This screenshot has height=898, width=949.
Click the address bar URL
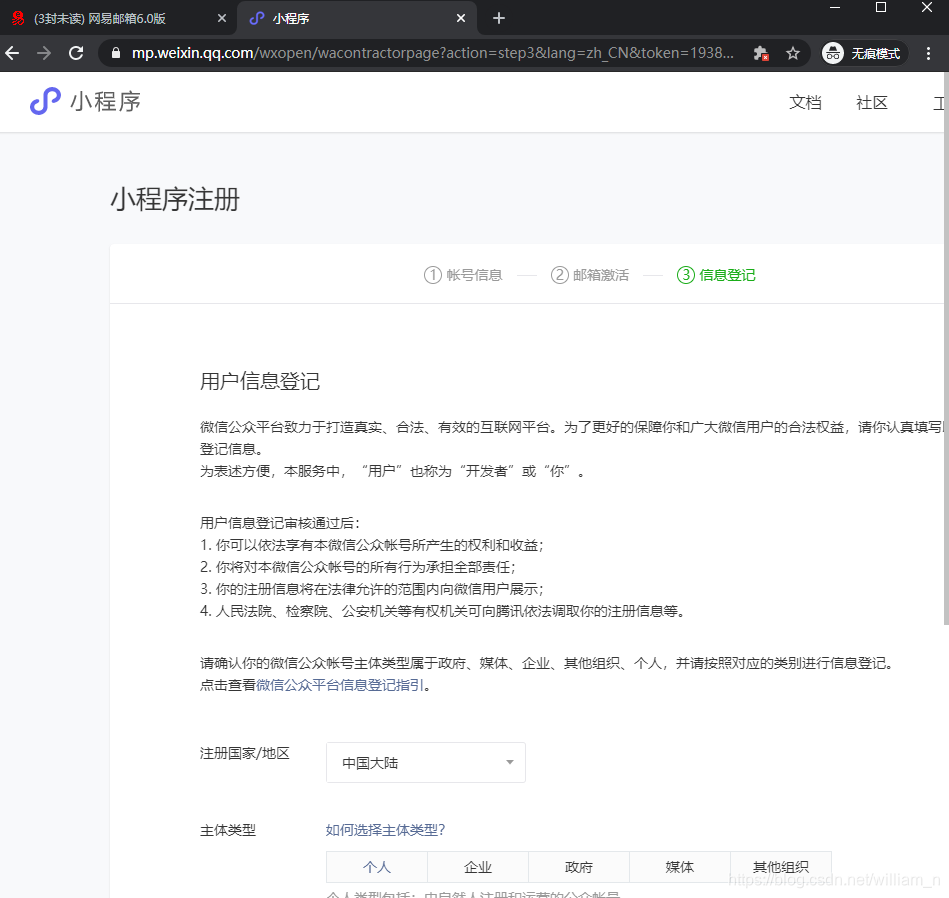pos(432,53)
